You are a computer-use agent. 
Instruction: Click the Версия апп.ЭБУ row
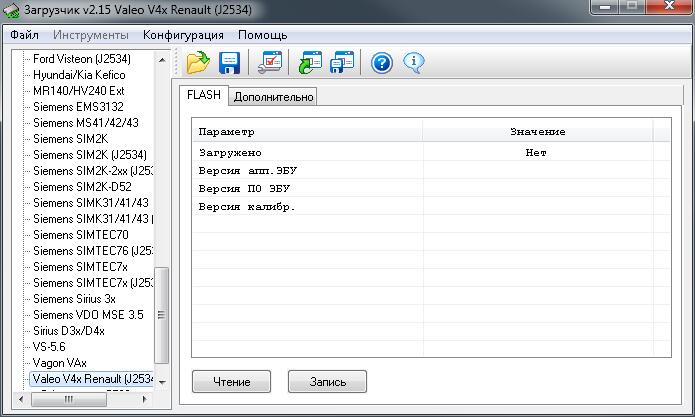(431, 170)
